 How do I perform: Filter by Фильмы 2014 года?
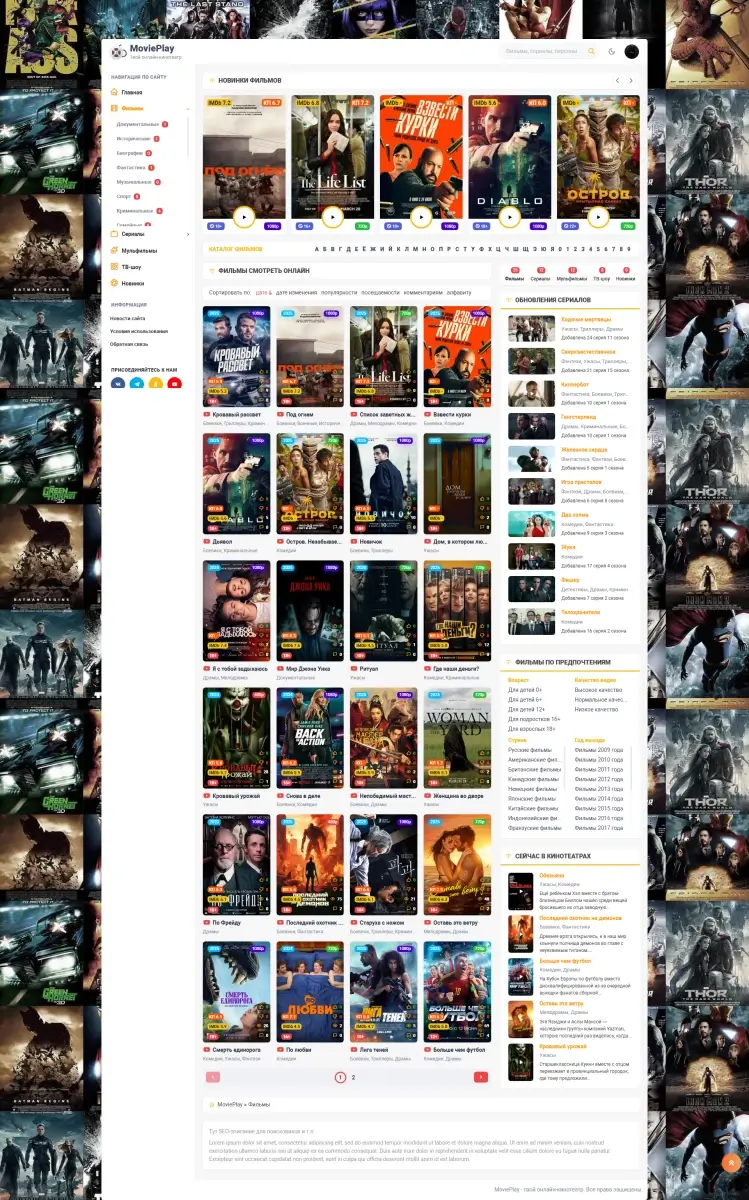(598, 799)
